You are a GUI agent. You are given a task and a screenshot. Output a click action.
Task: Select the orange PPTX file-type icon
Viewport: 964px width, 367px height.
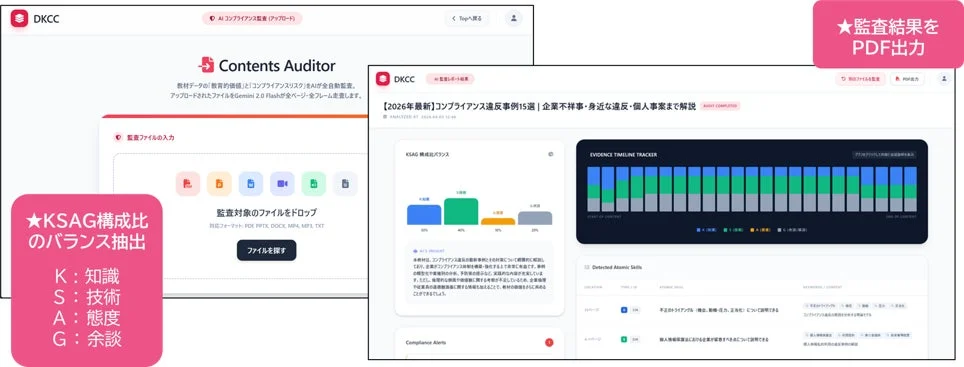click(x=219, y=183)
